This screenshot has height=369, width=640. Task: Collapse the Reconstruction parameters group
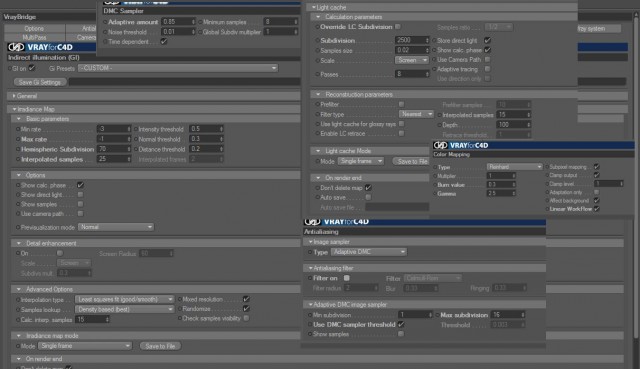(318, 95)
